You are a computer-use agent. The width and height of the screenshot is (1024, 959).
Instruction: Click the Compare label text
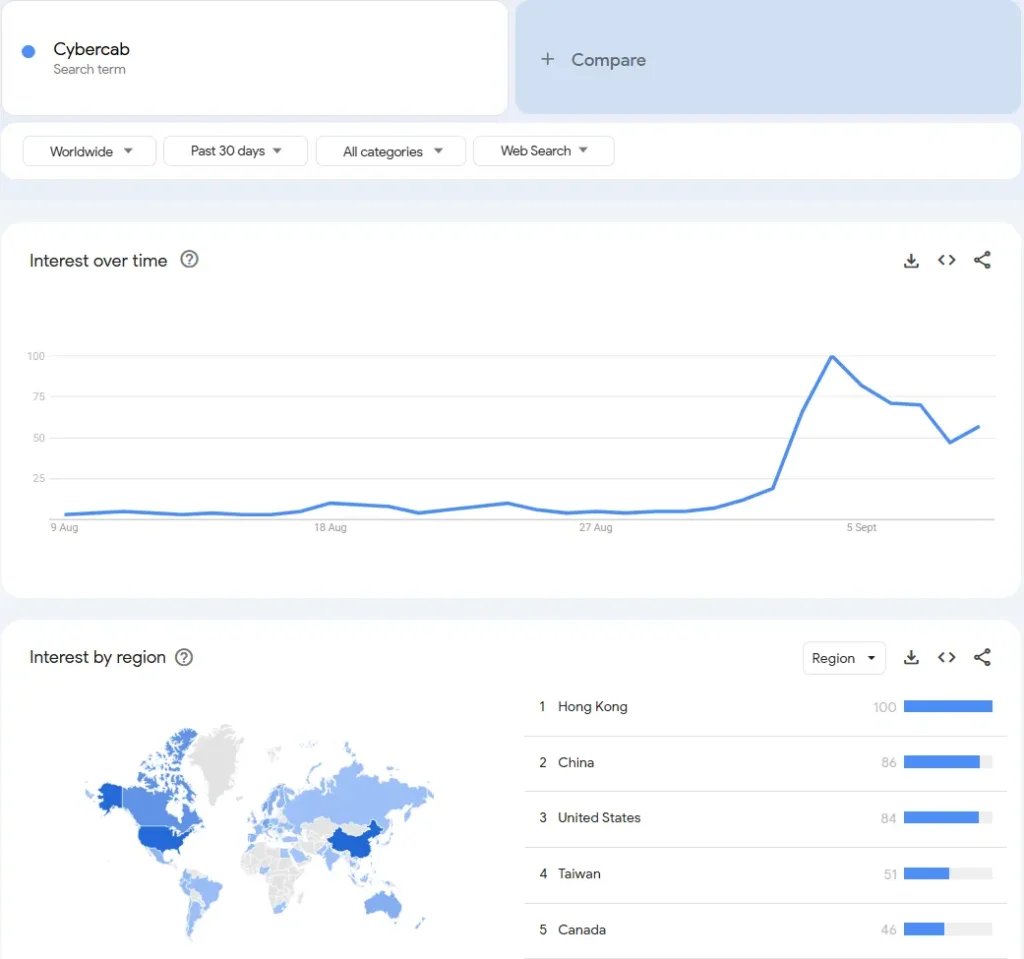tap(609, 59)
